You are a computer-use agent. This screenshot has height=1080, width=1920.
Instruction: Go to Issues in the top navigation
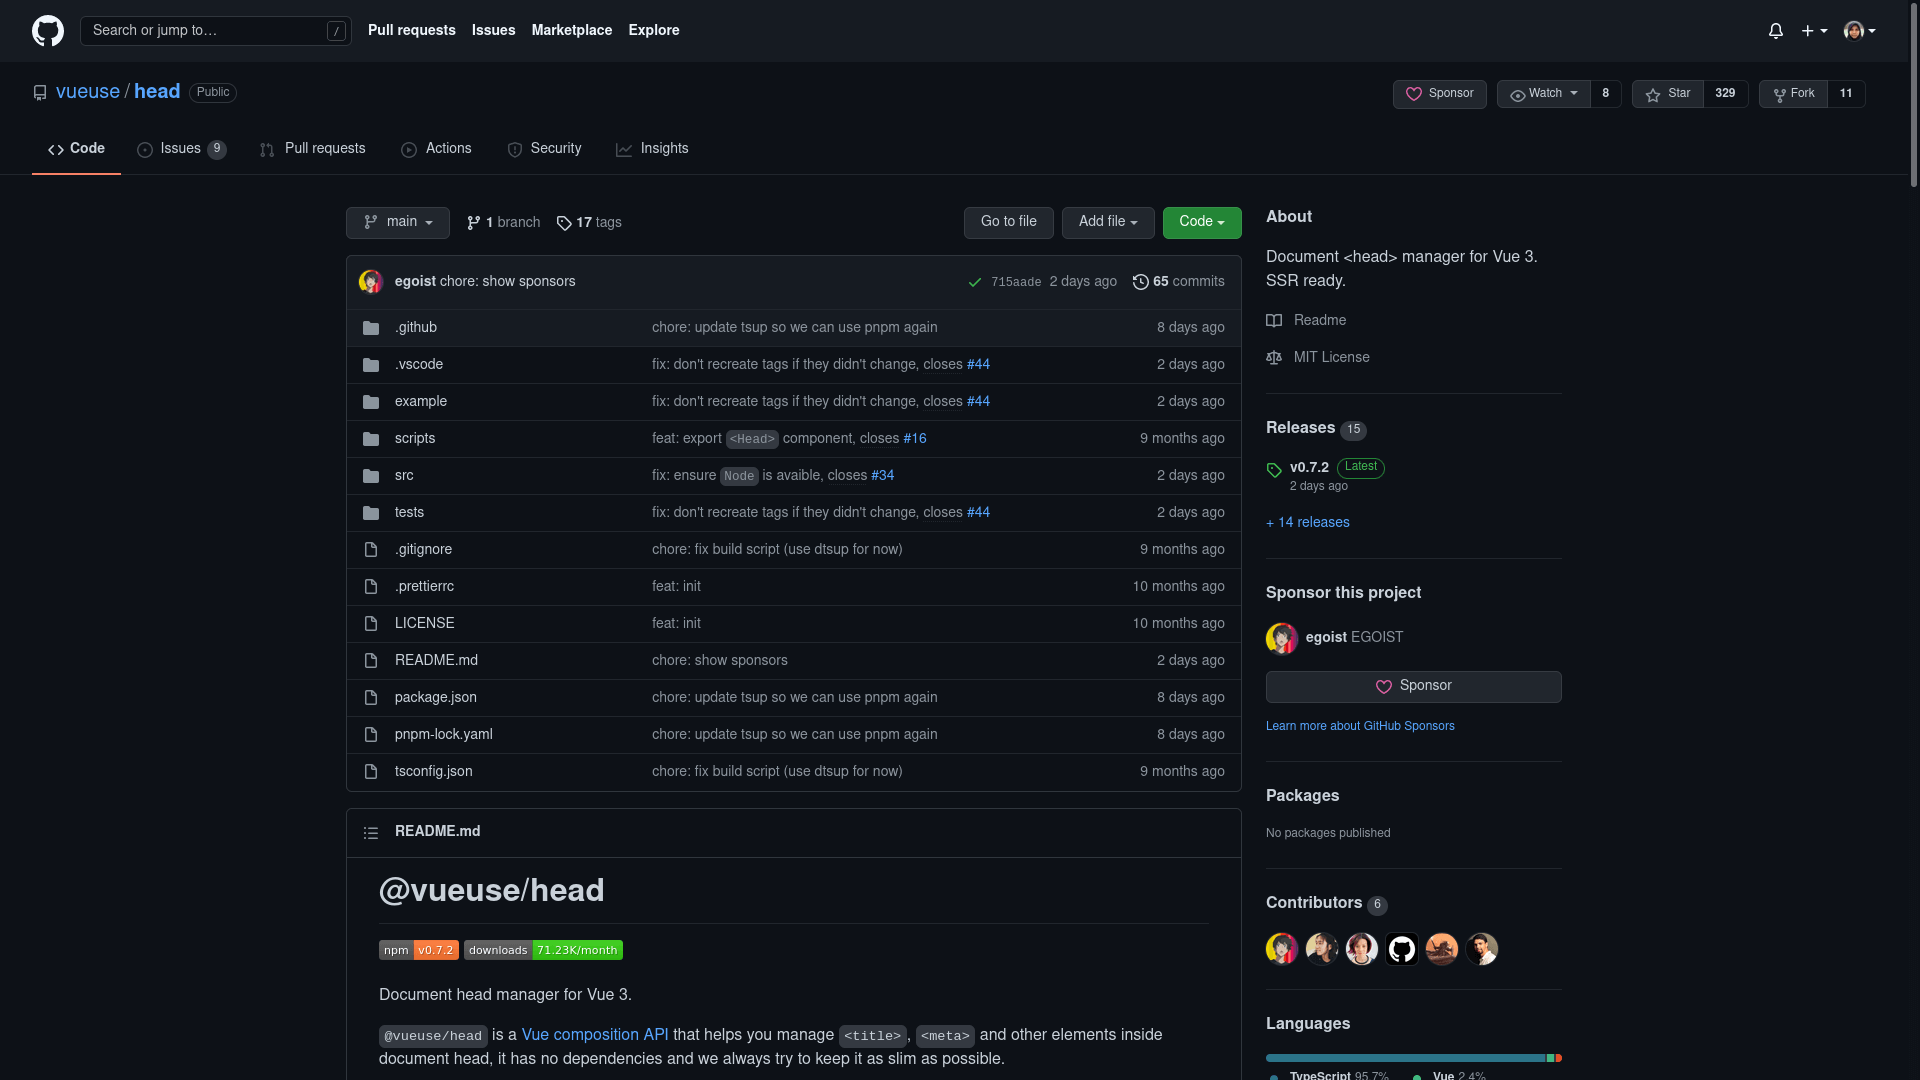tap(493, 31)
